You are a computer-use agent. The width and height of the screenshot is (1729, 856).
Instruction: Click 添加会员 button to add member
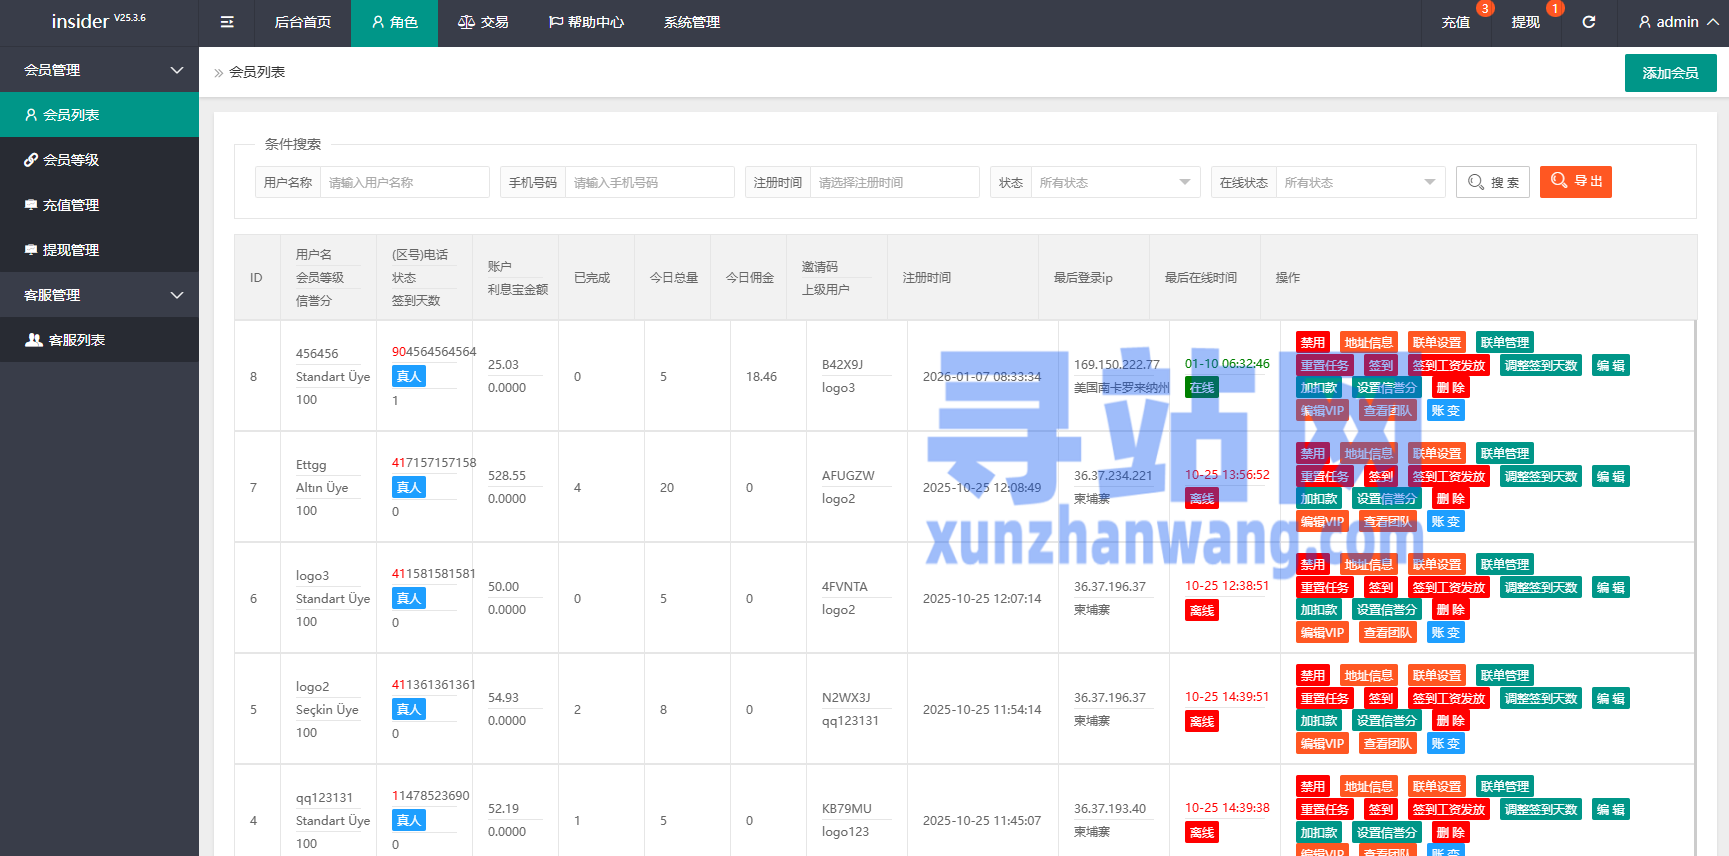click(1670, 73)
